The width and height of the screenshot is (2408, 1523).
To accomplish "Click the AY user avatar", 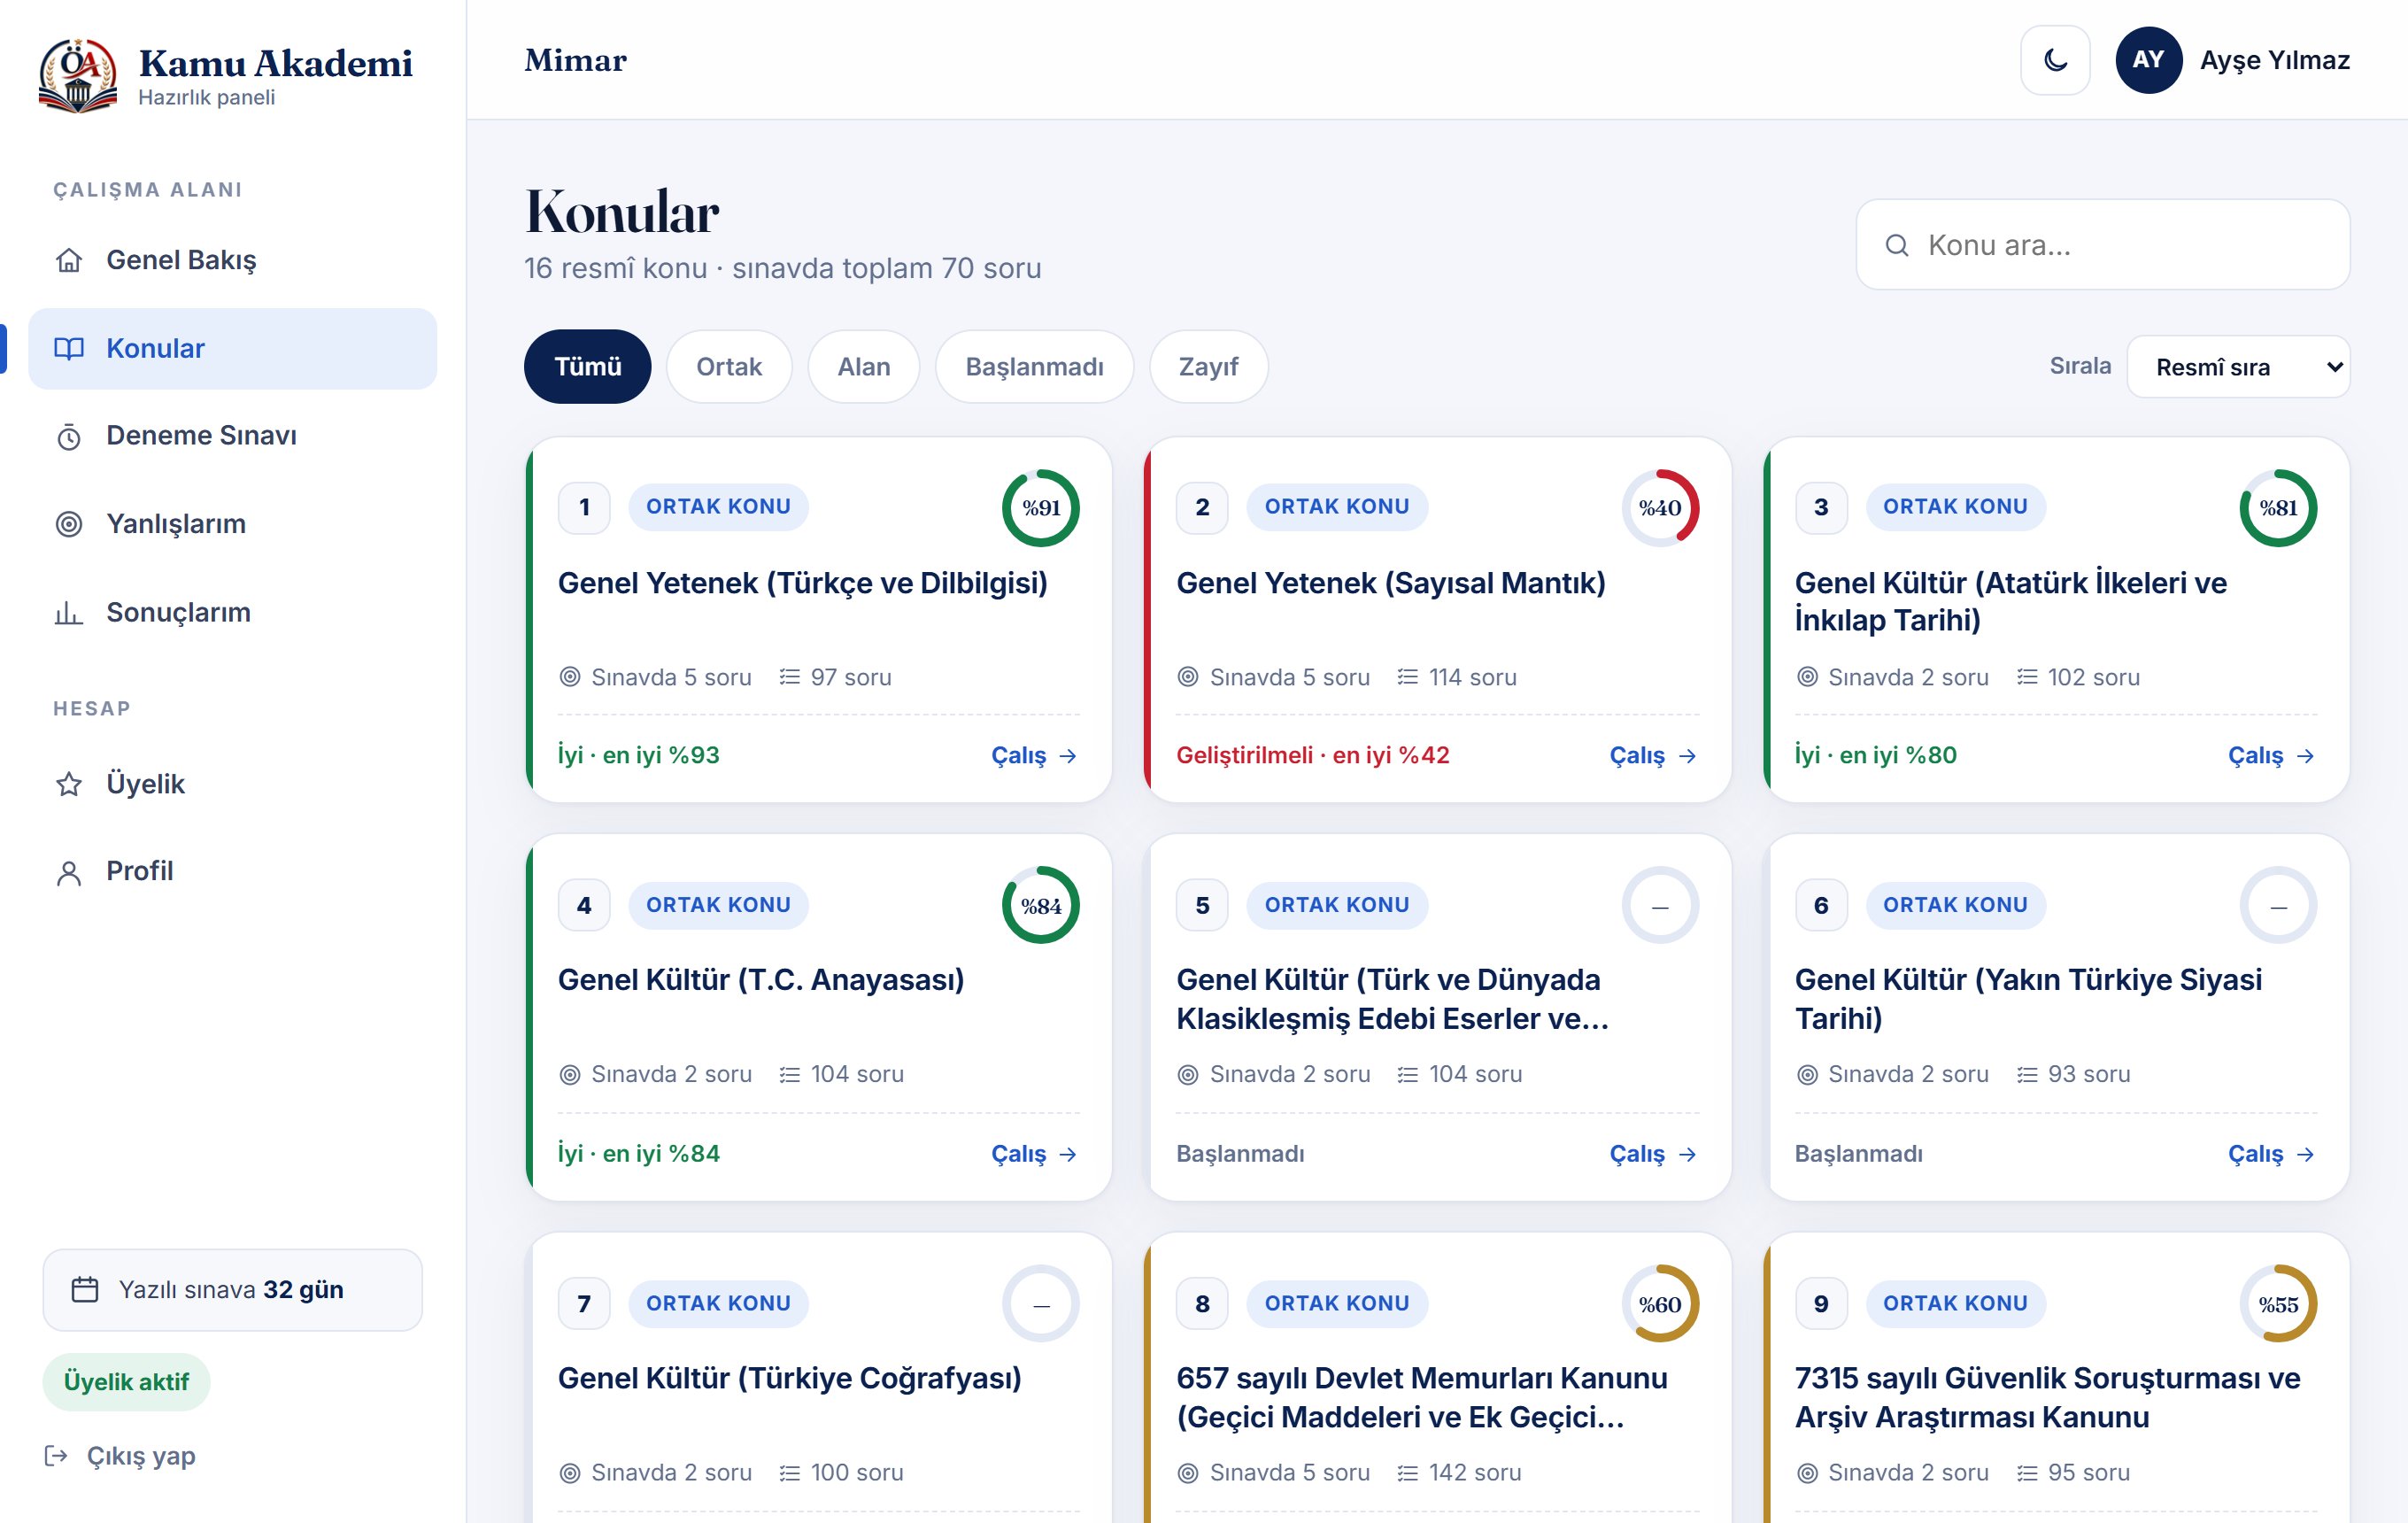I will click(2148, 60).
